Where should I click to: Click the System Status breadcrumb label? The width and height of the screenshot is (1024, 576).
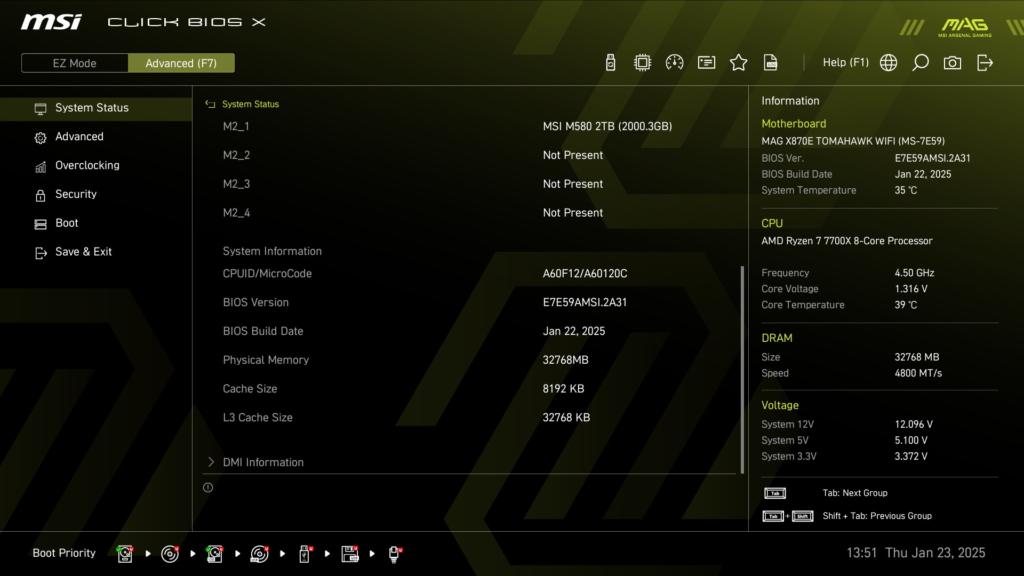tap(250, 104)
